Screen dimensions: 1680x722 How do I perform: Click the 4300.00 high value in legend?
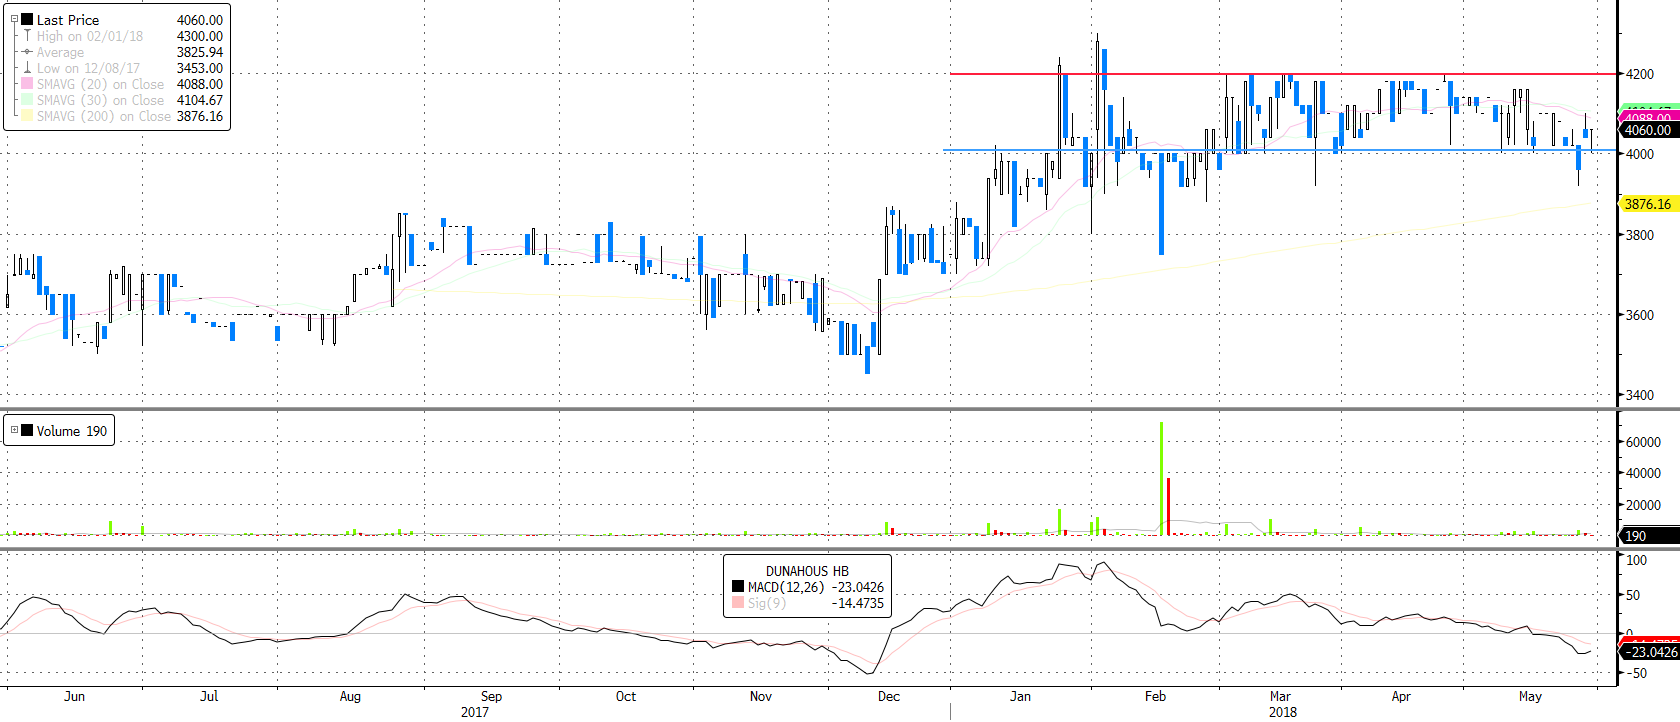pyautogui.click(x=200, y=36)
